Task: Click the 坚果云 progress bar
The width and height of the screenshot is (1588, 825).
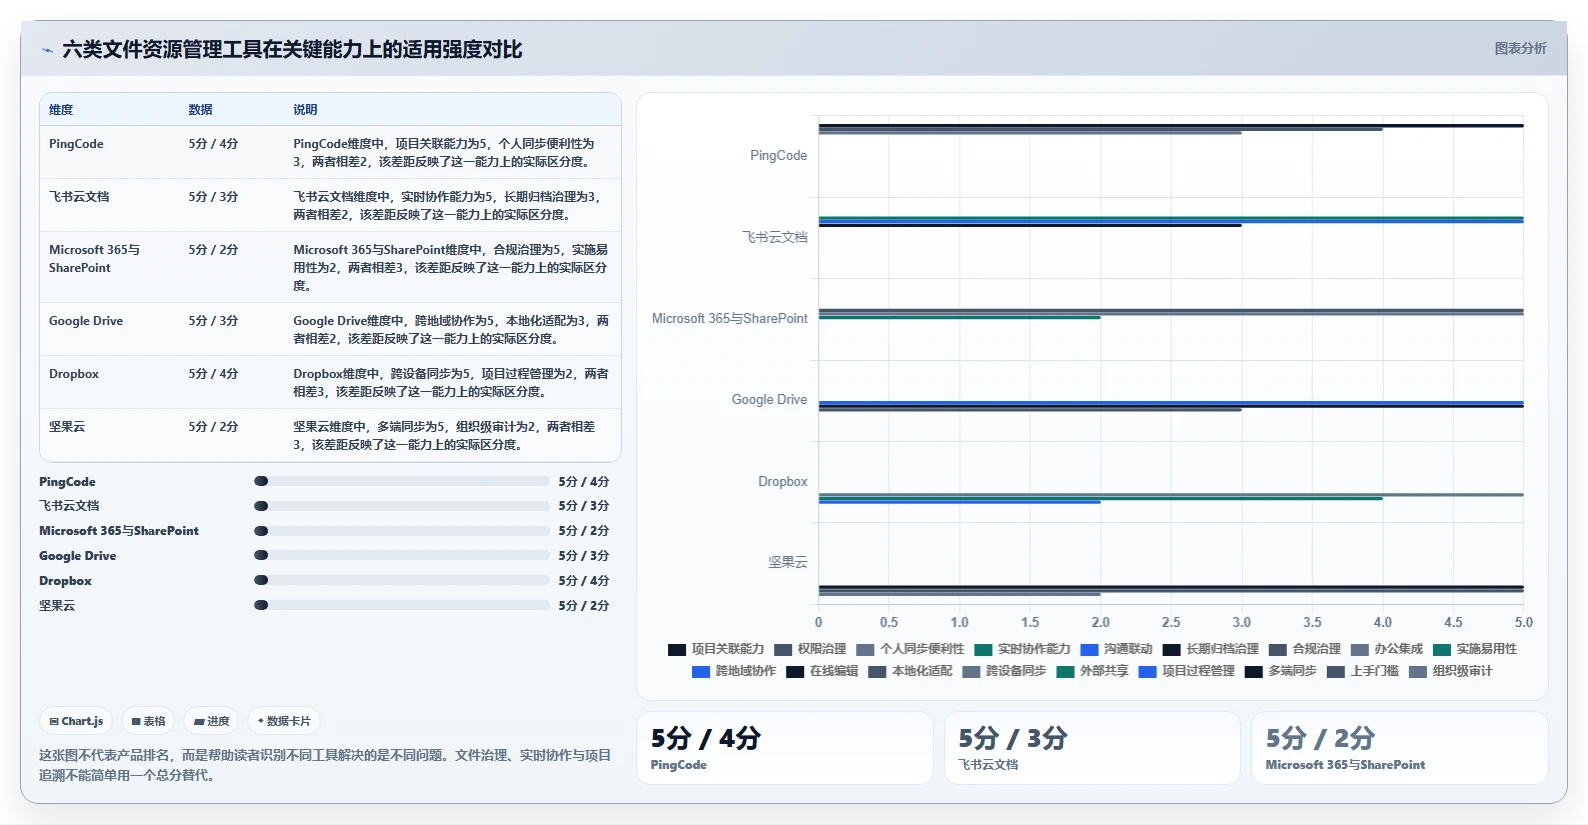Action: coord(402,605)
